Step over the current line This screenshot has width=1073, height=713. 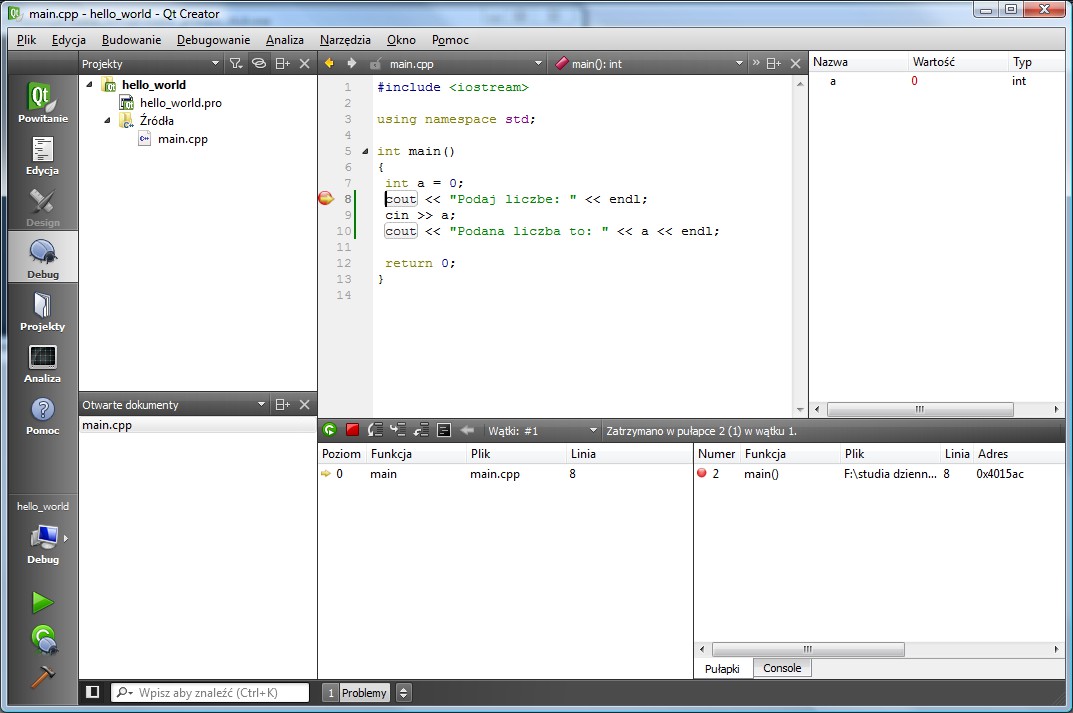coord(375,430)
